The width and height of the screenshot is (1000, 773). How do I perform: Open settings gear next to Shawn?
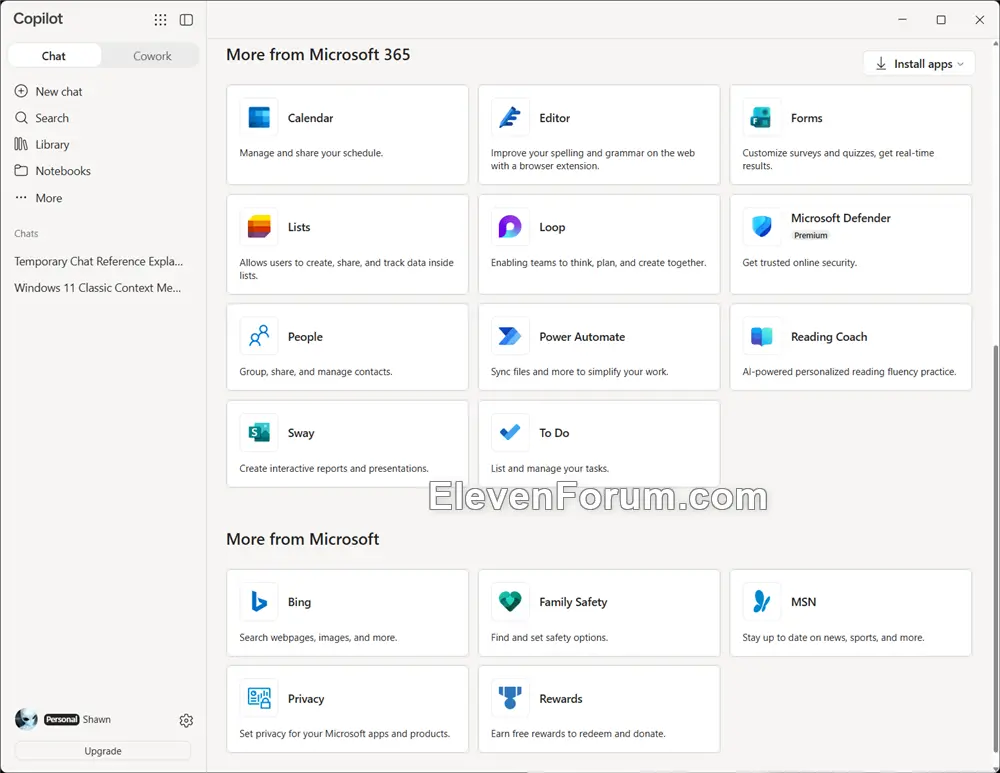186,720
